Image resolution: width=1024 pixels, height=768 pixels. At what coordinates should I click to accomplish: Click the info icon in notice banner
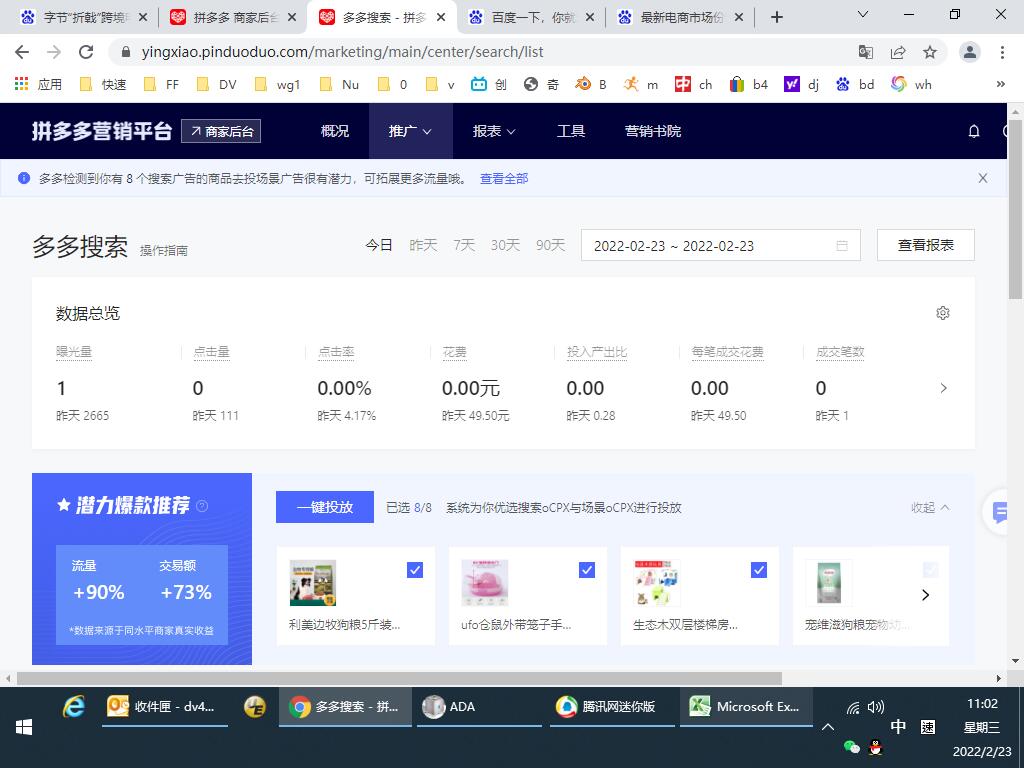pyautogui.click(x=24, y=178)
